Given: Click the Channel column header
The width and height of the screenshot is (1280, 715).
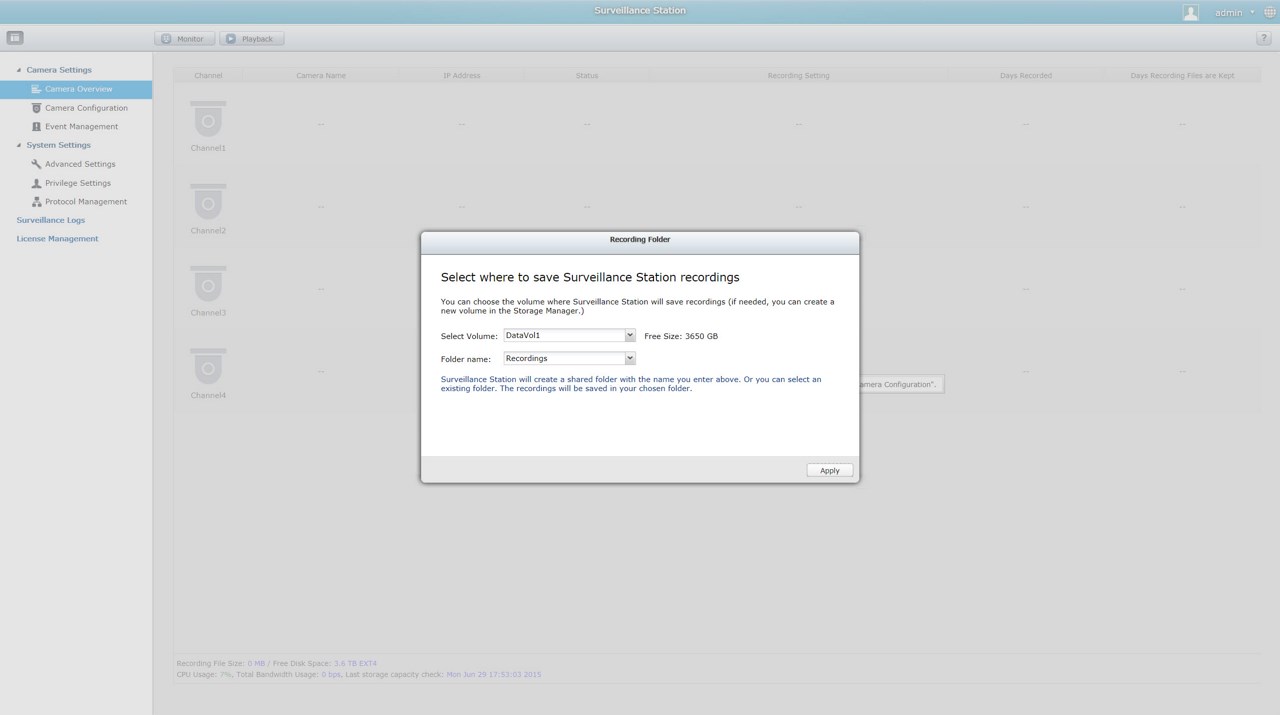Looking at the screenshot, I should pos(208,76).
